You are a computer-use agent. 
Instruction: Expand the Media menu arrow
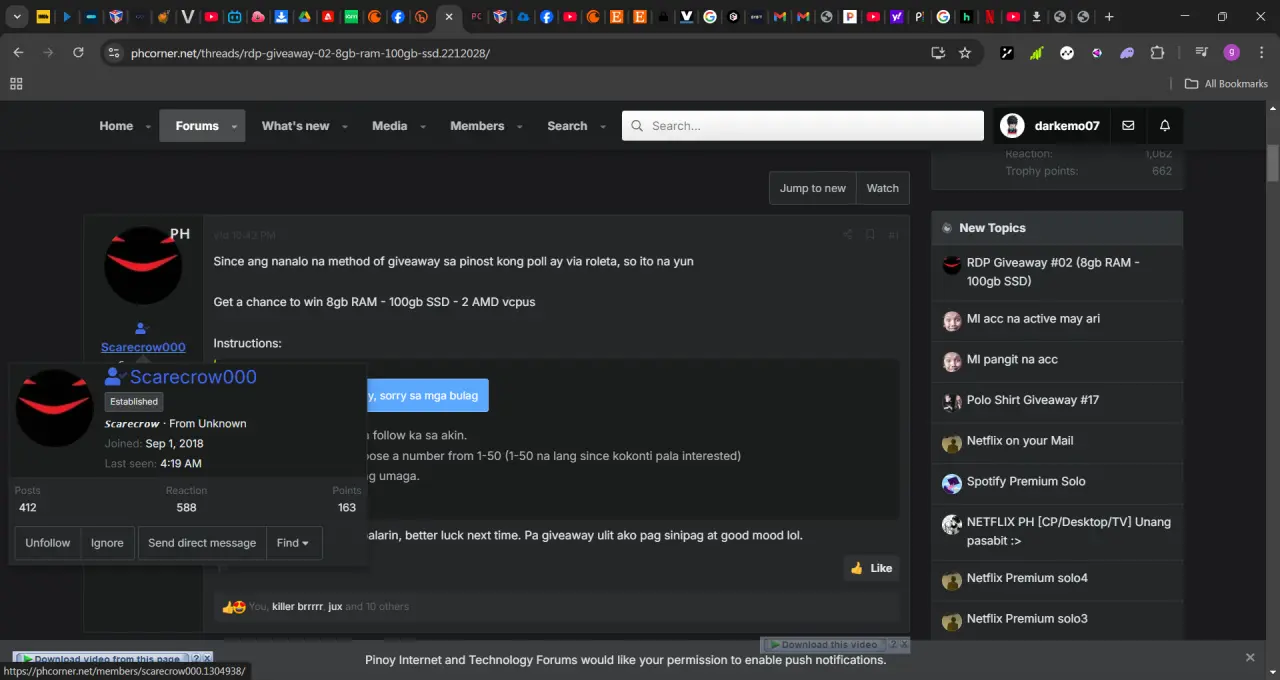pyautogui.click(x=423, y=127)
